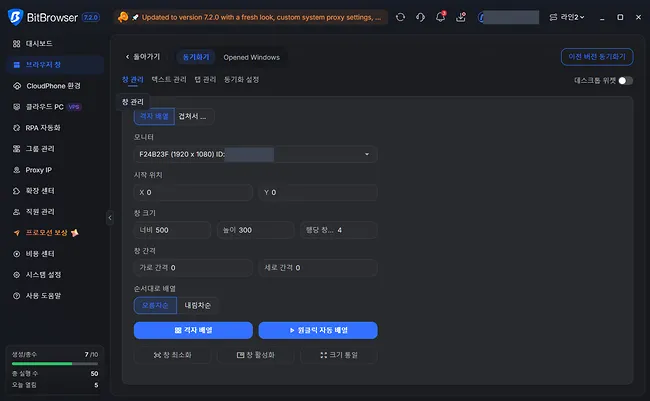Click 창 활성화 button
Screen dimensions: 650x401
[x=255, y=355]
